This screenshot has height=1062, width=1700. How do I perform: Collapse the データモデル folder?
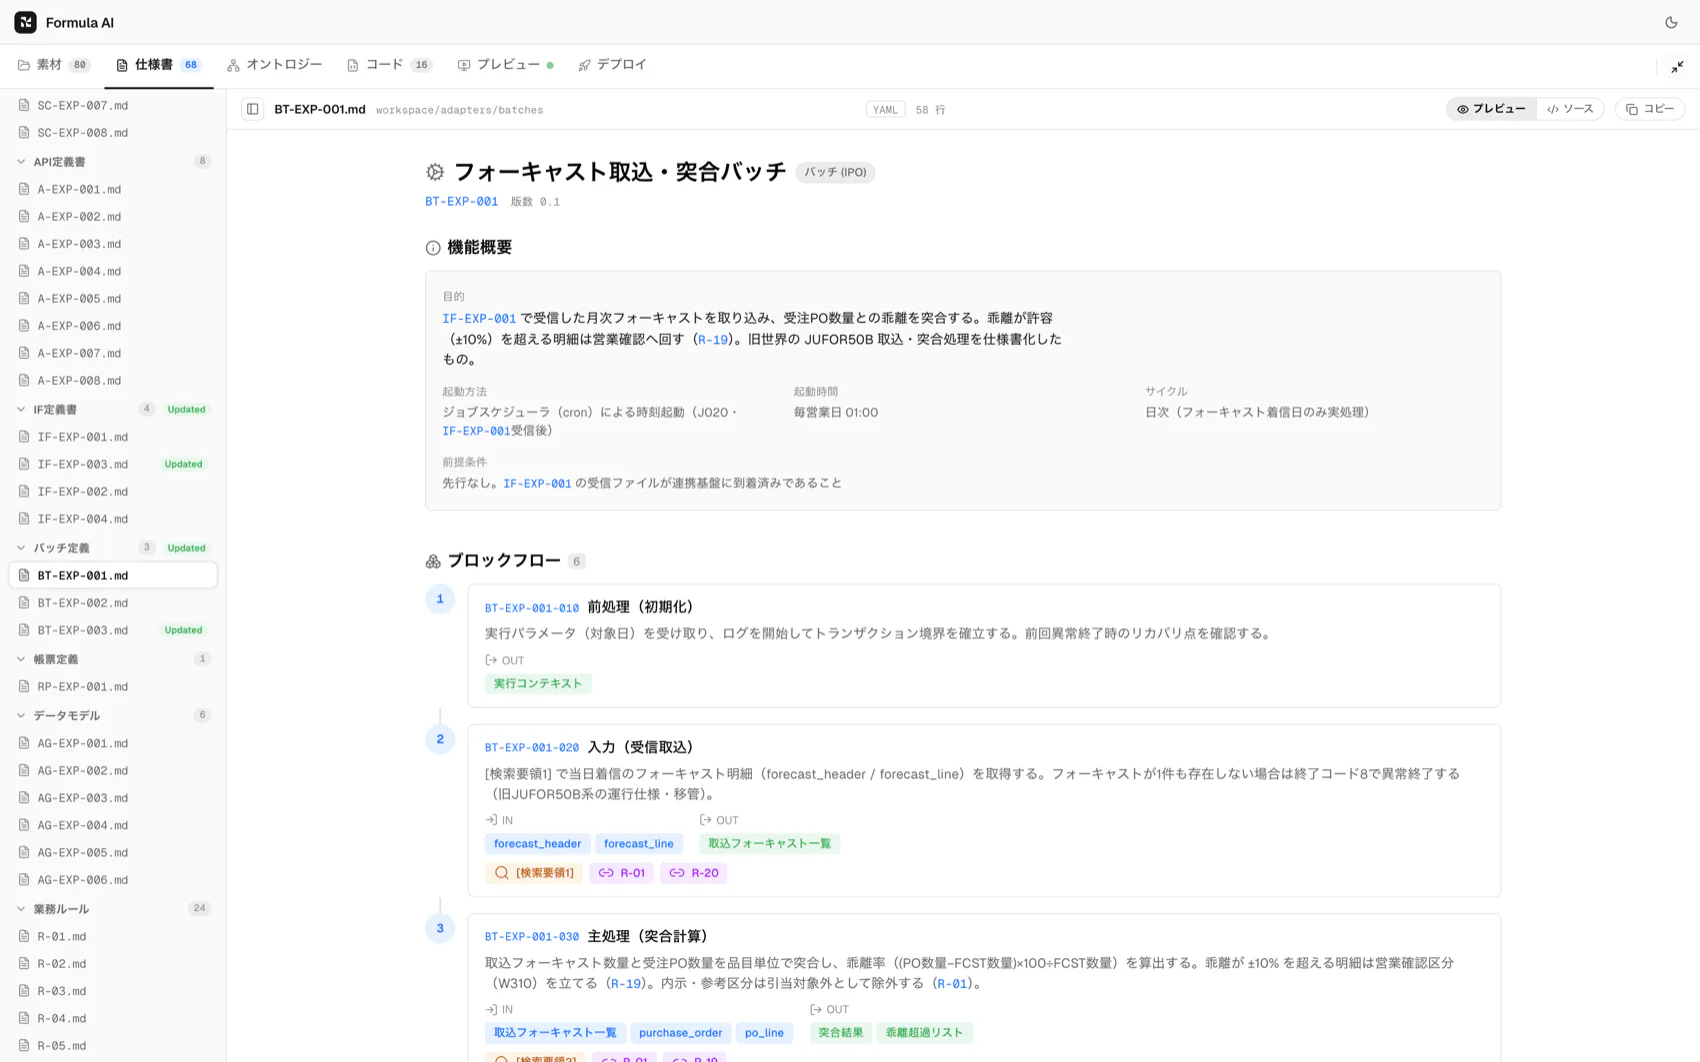point(21,716)
